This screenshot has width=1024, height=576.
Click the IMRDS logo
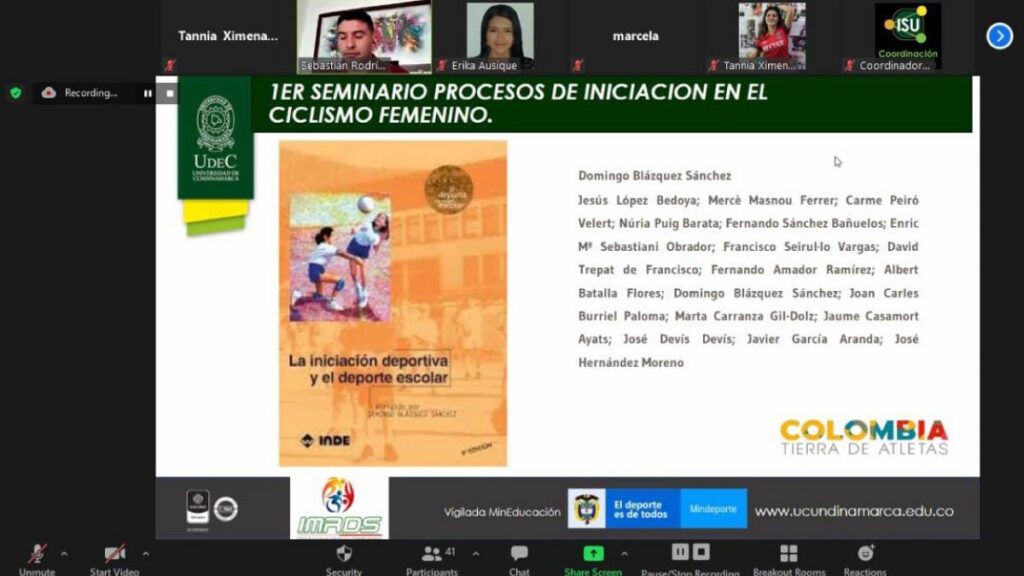coord(340,508)
